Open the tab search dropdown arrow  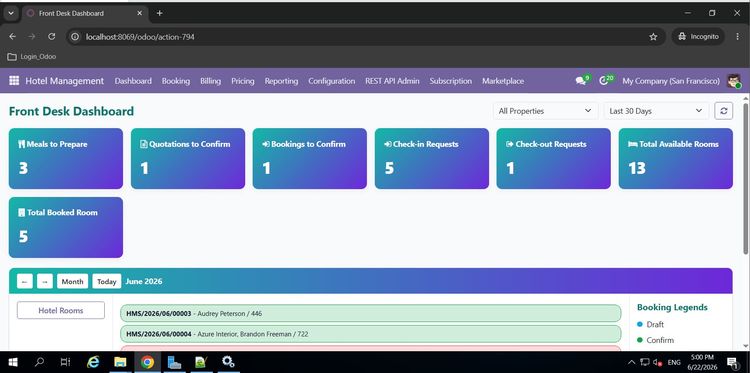click(x=11, y=13)
